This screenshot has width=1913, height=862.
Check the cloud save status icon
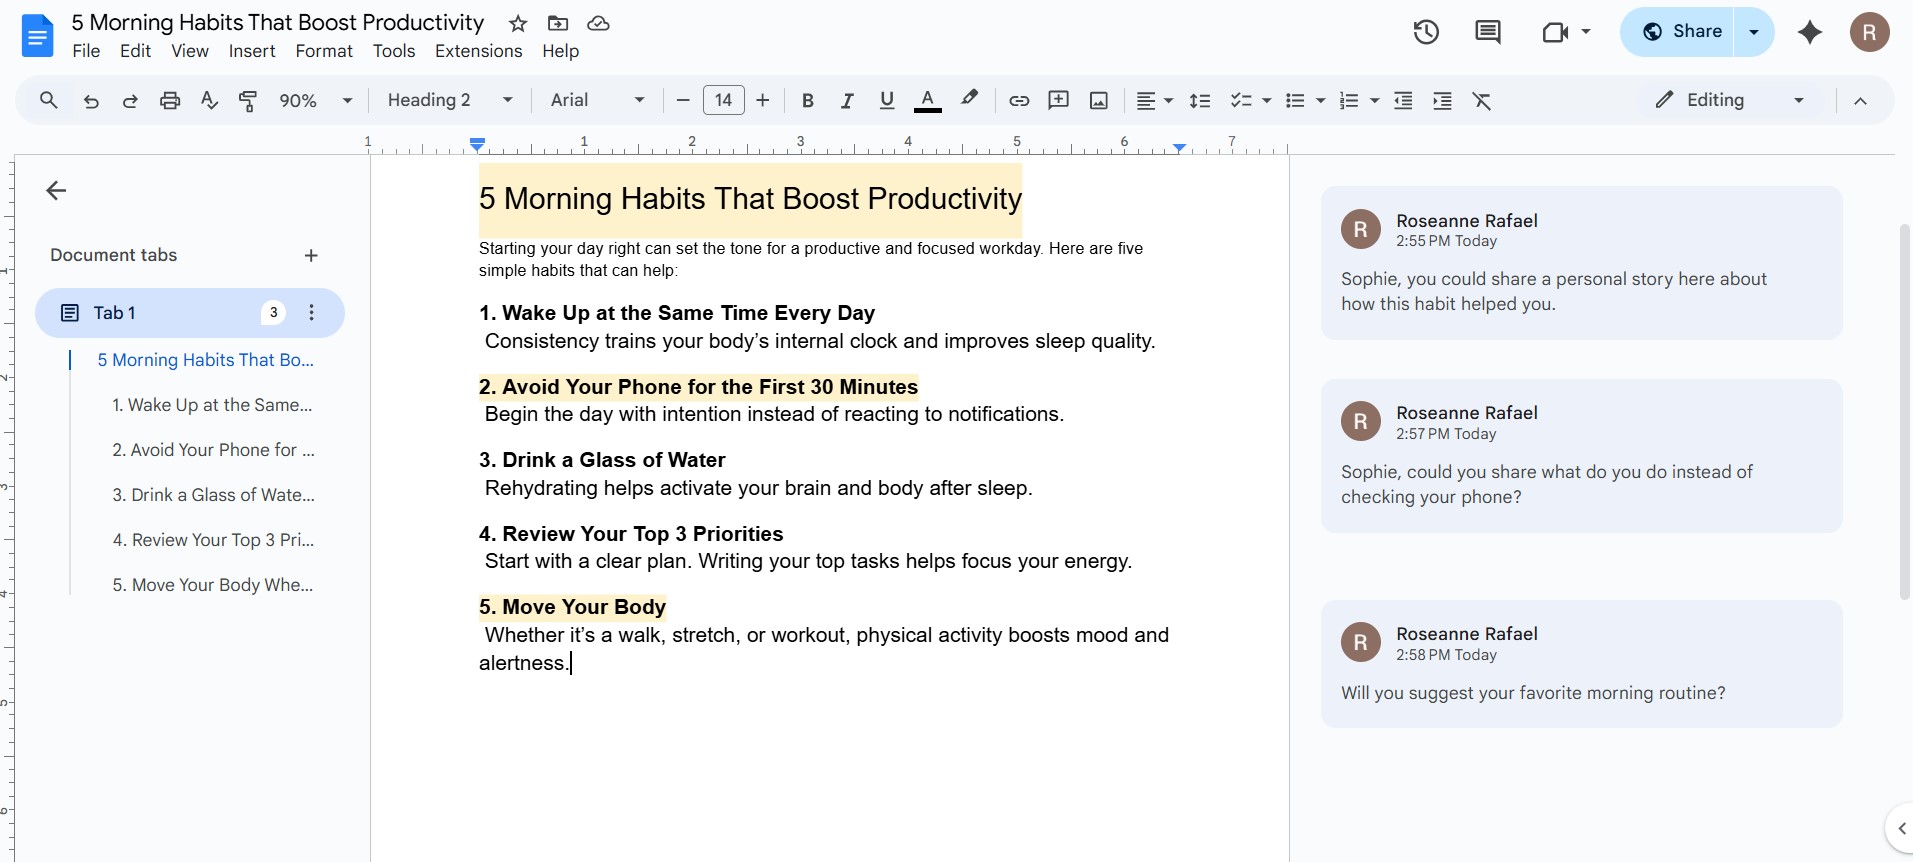click(x=598, y=23)
